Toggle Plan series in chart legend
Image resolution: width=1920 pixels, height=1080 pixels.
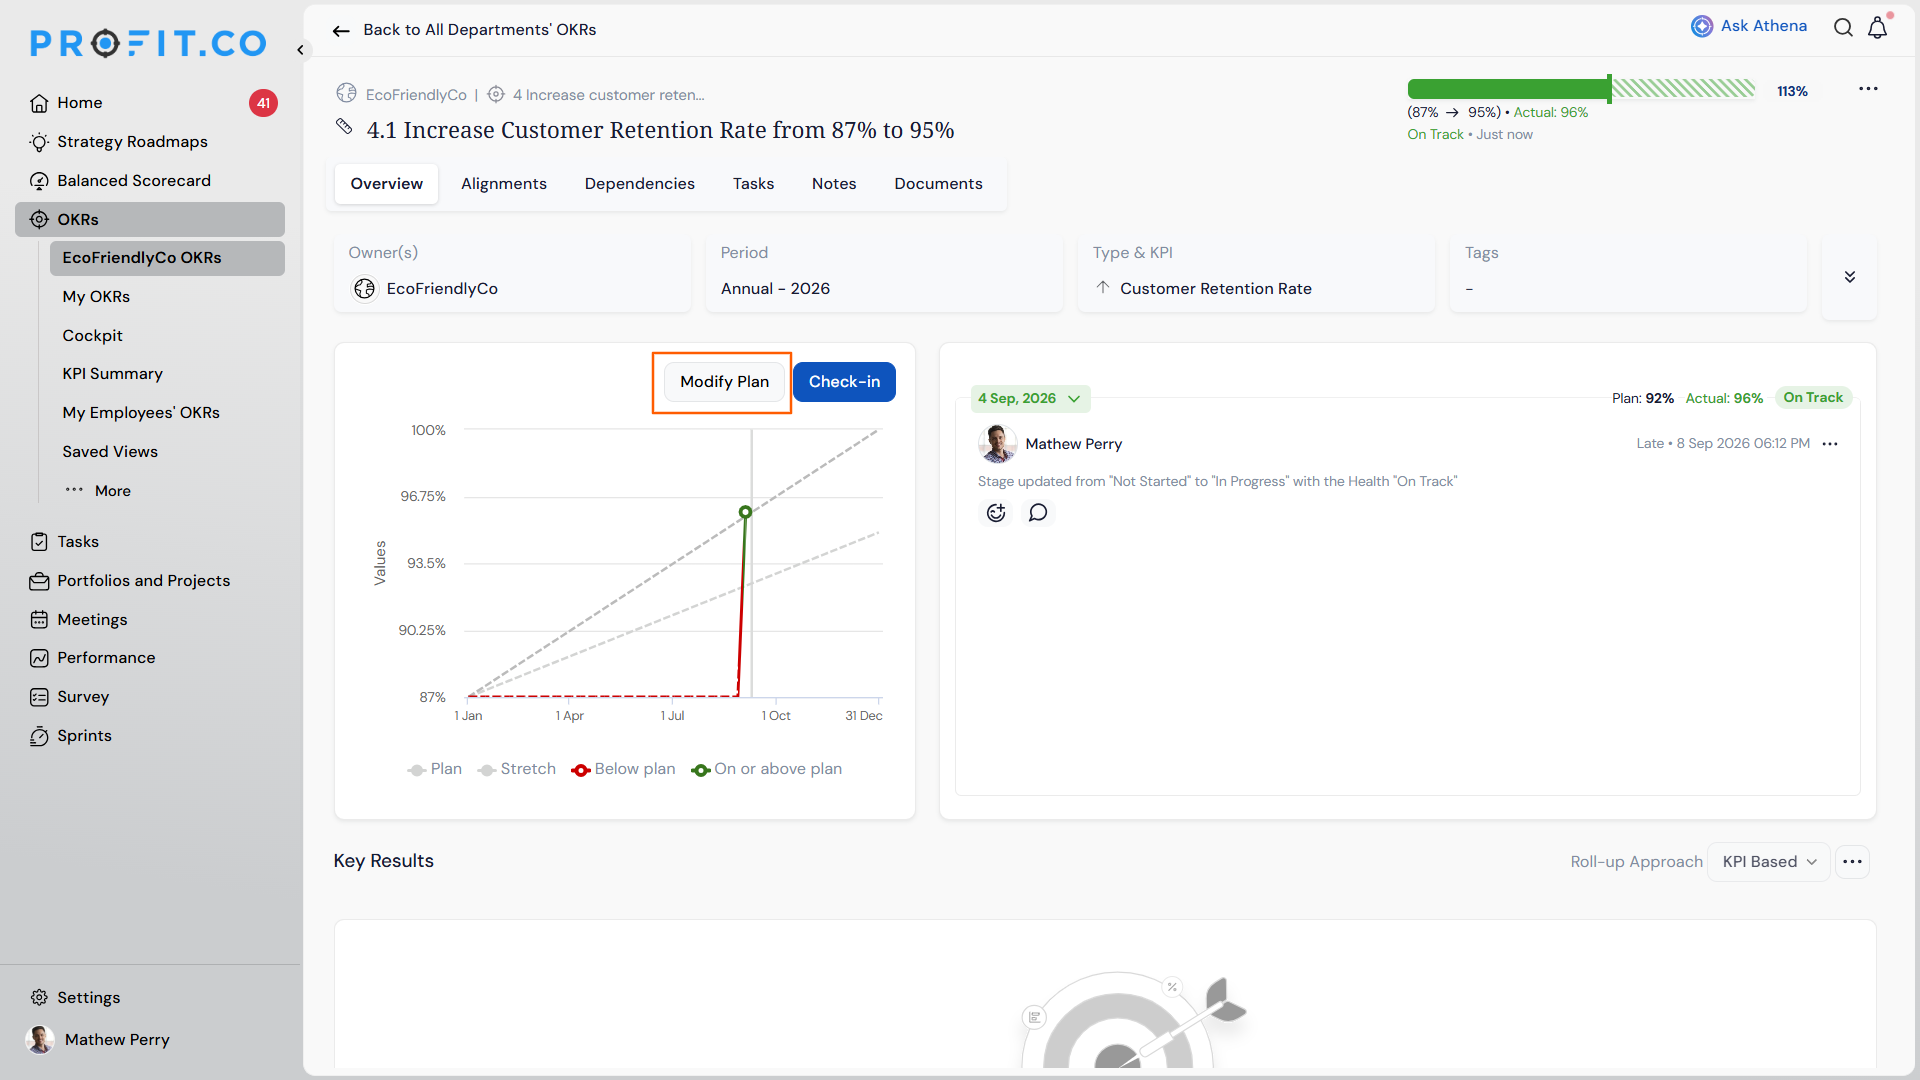click(x=435, y=769)
